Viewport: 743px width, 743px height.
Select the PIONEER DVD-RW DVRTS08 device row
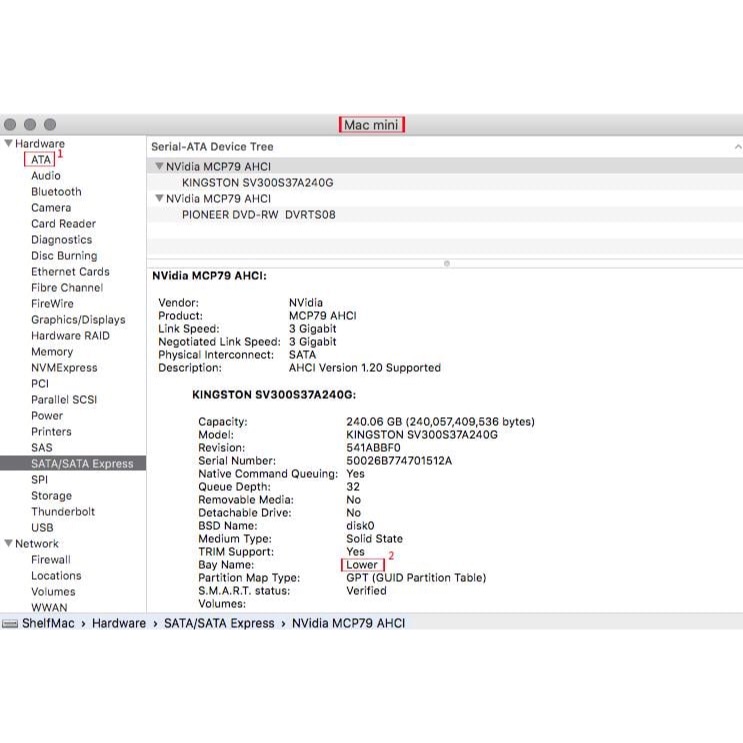pos(445,215)
